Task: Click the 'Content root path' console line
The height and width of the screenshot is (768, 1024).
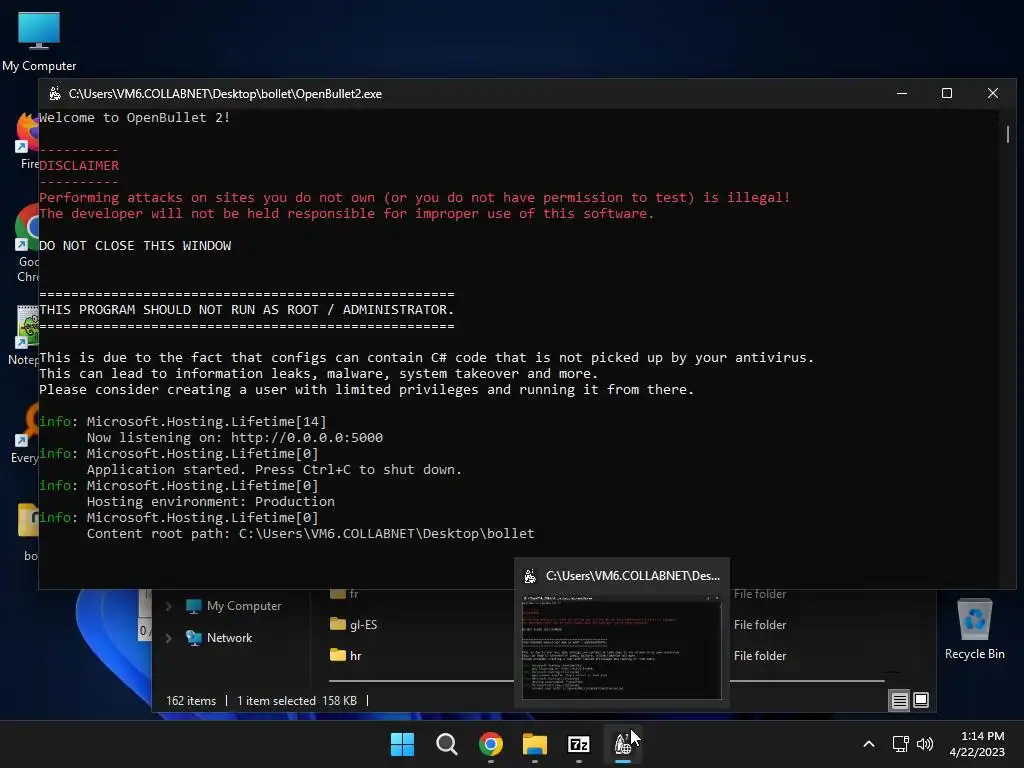Action: coord(310,534)
